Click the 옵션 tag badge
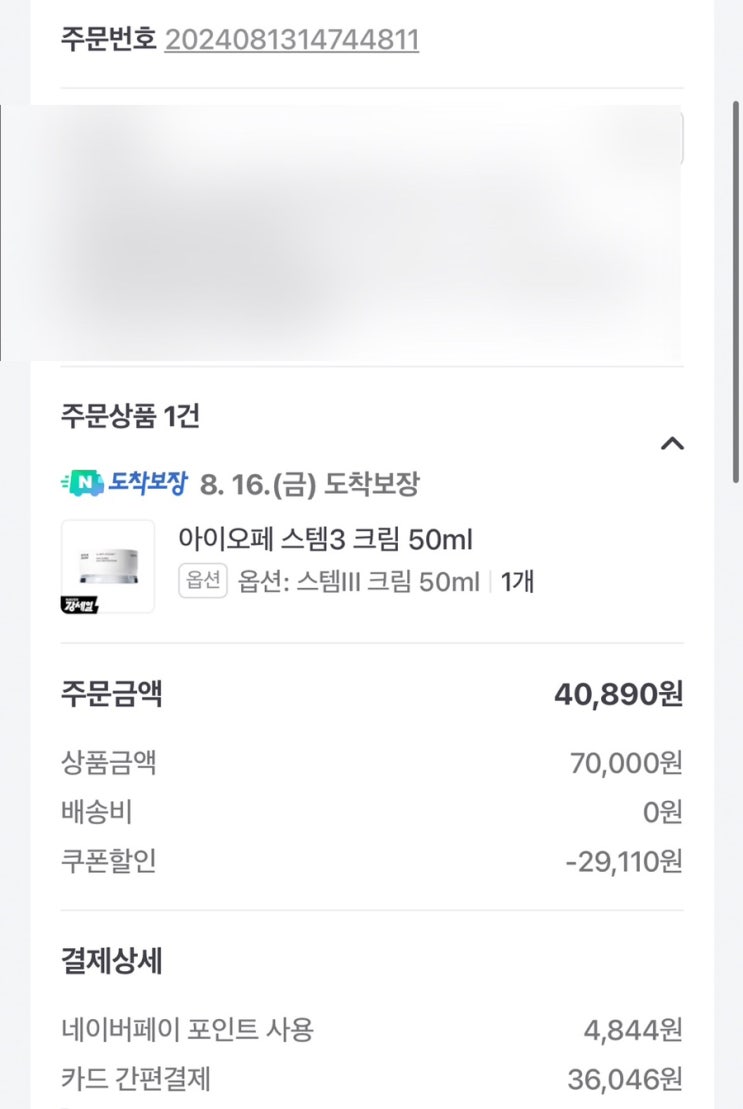 [203, 581]
